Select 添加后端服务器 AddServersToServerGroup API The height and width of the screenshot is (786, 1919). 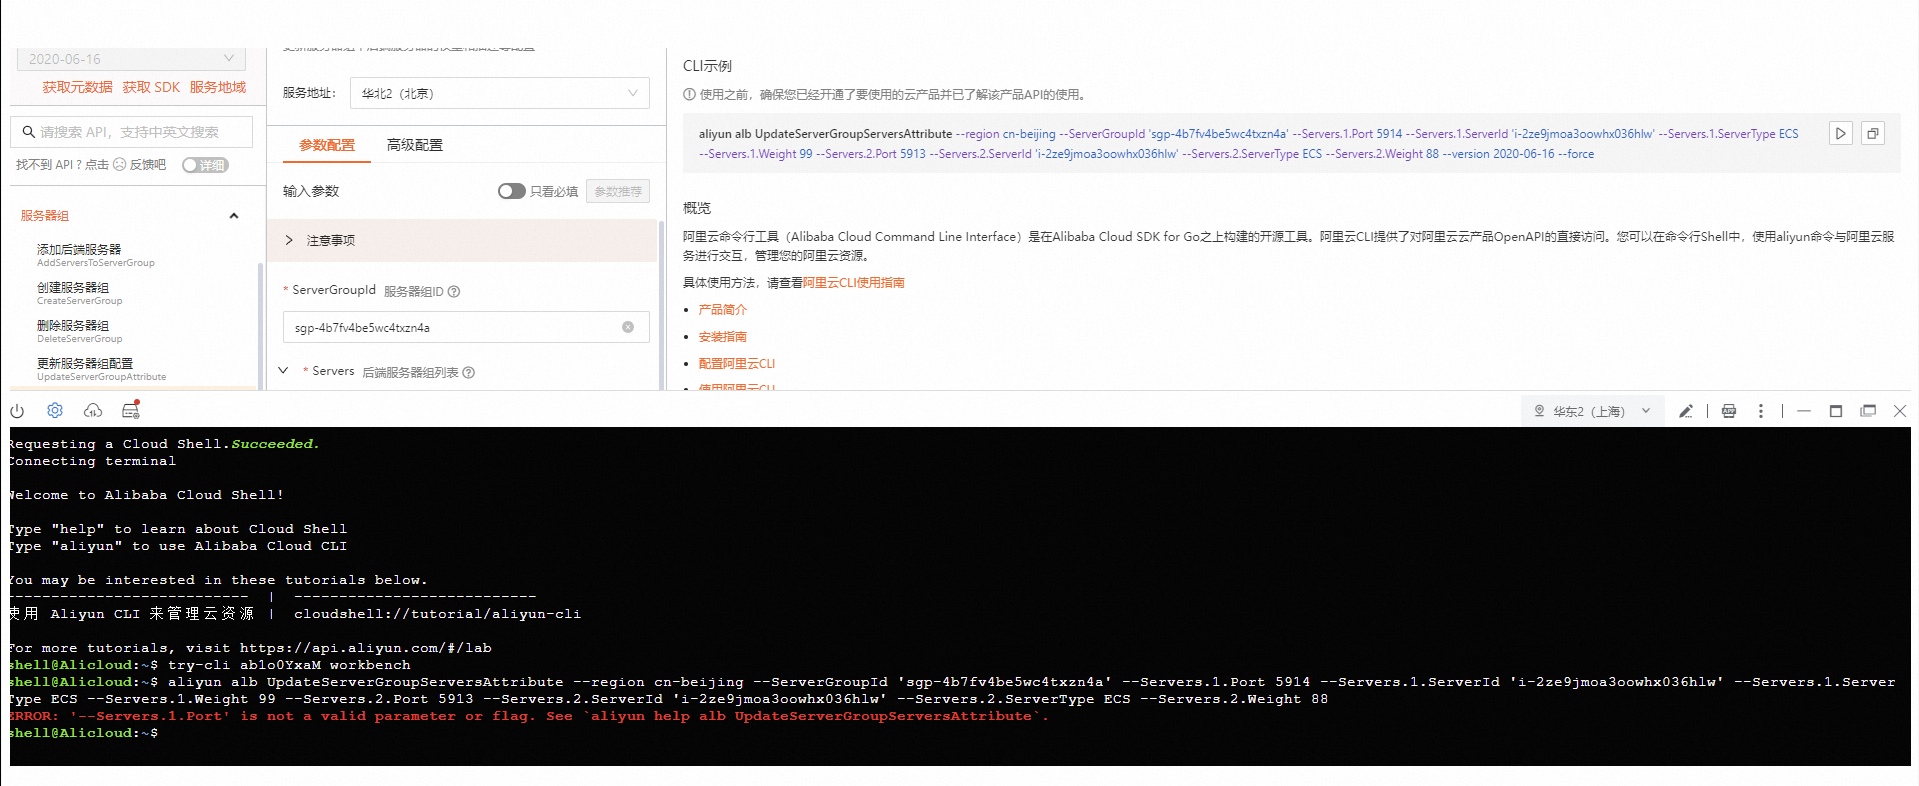tap(96, 255)
